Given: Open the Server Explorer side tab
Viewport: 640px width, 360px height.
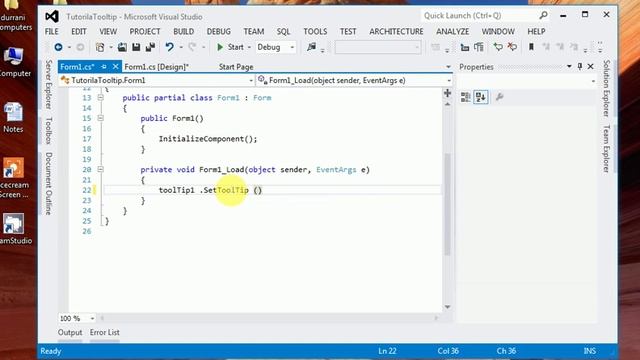Looking at the screenshot, I should [49, 84].
